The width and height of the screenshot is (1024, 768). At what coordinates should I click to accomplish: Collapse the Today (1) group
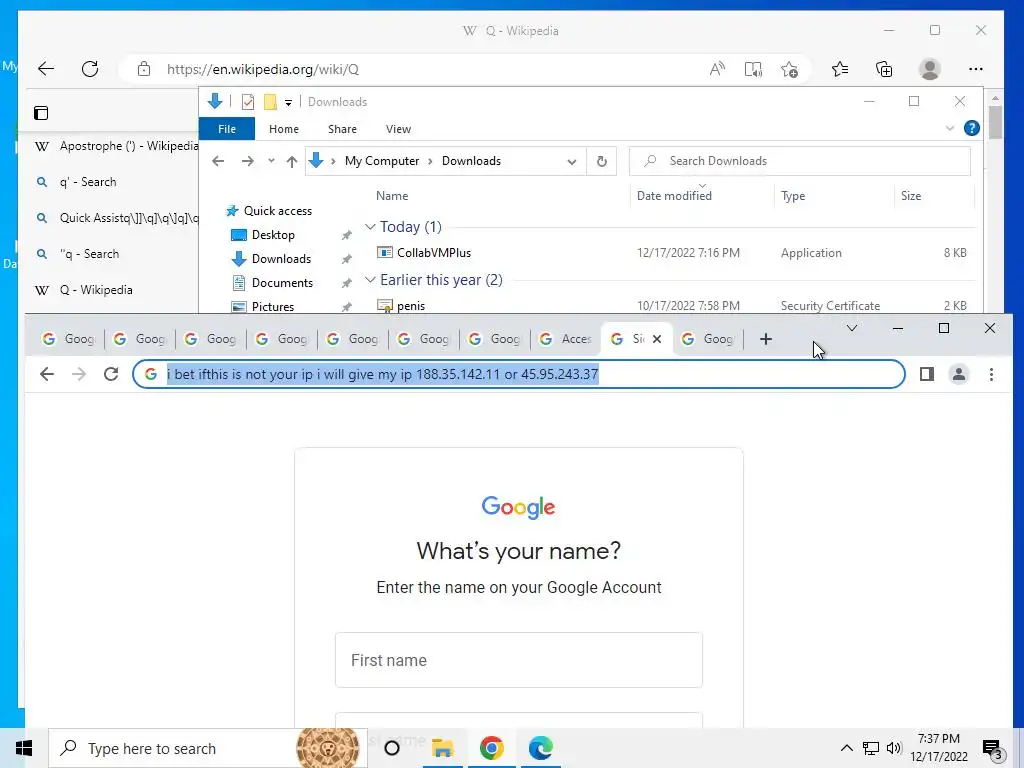(x=370, y=227)
